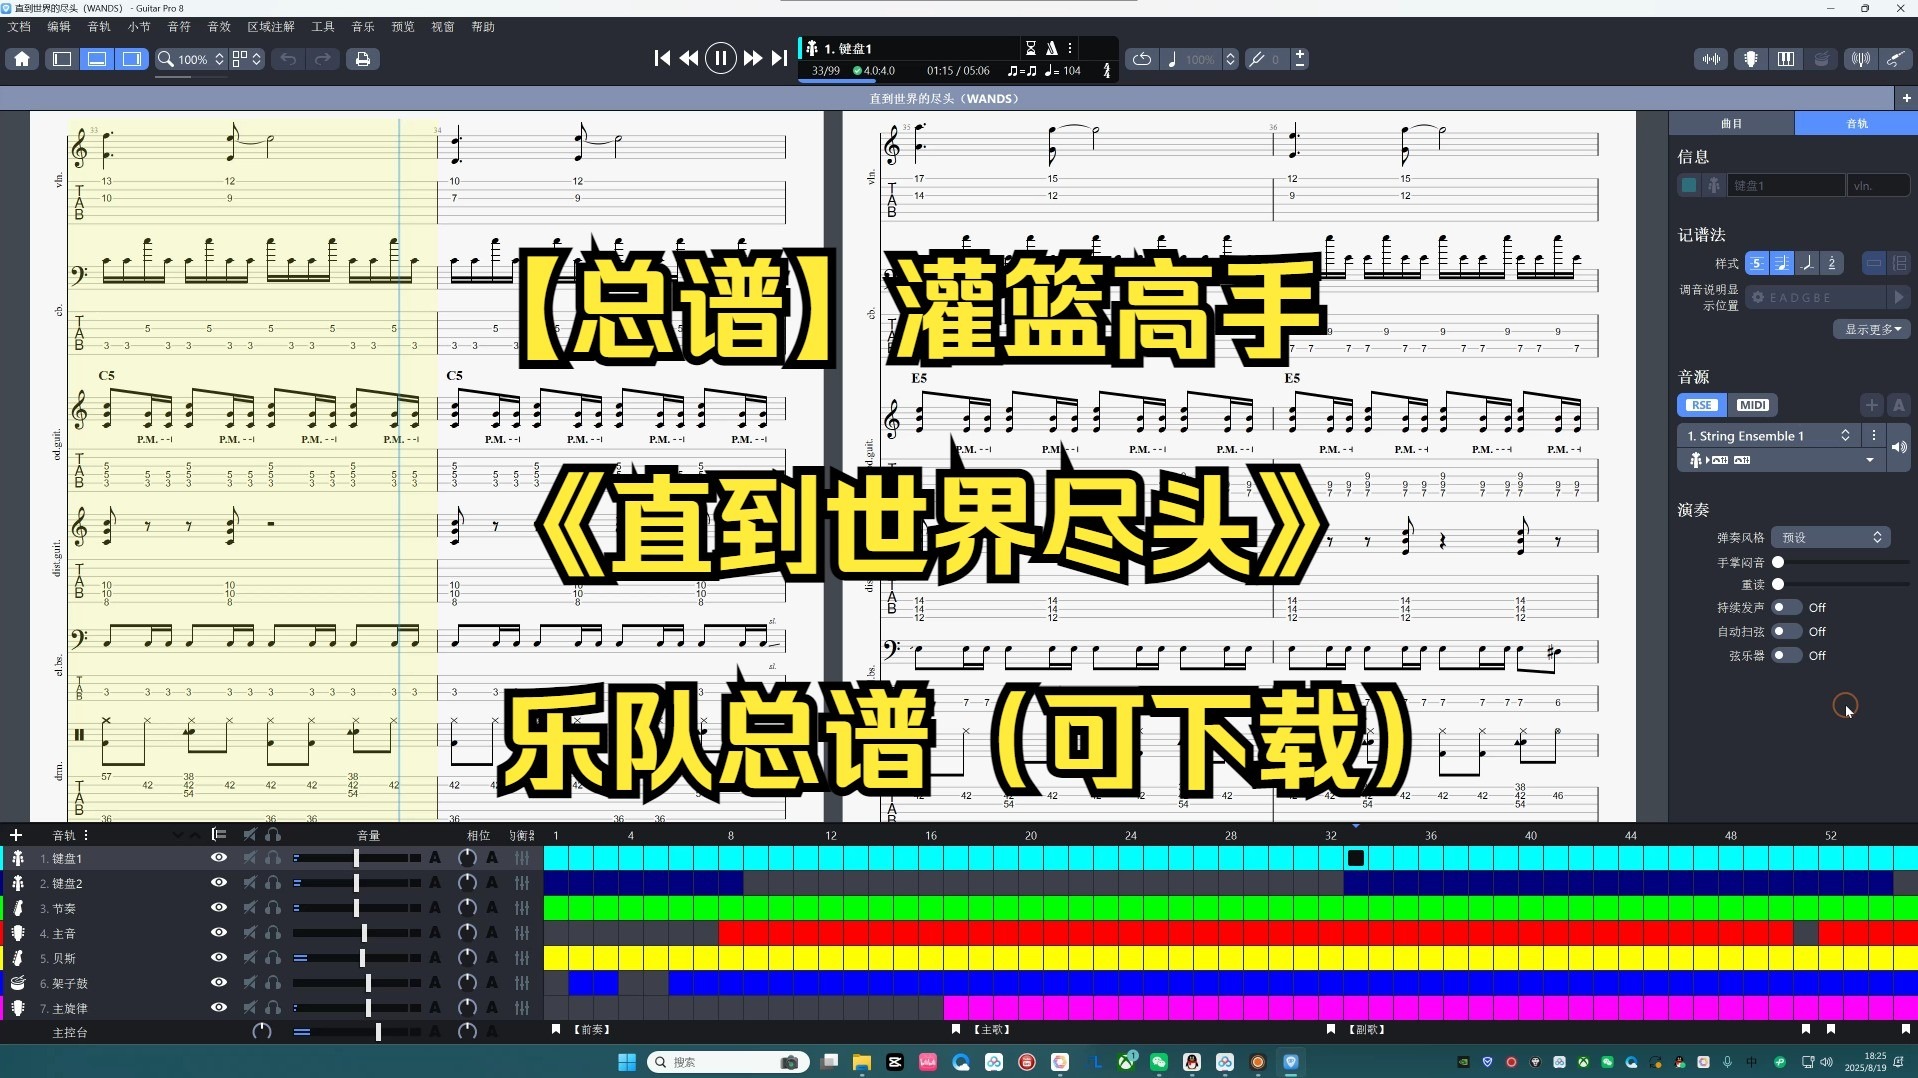The height and width of the screenshot is (1078, 1918).
Task: Toggle visibility of 键盘1 track
Action: [219, 858]
